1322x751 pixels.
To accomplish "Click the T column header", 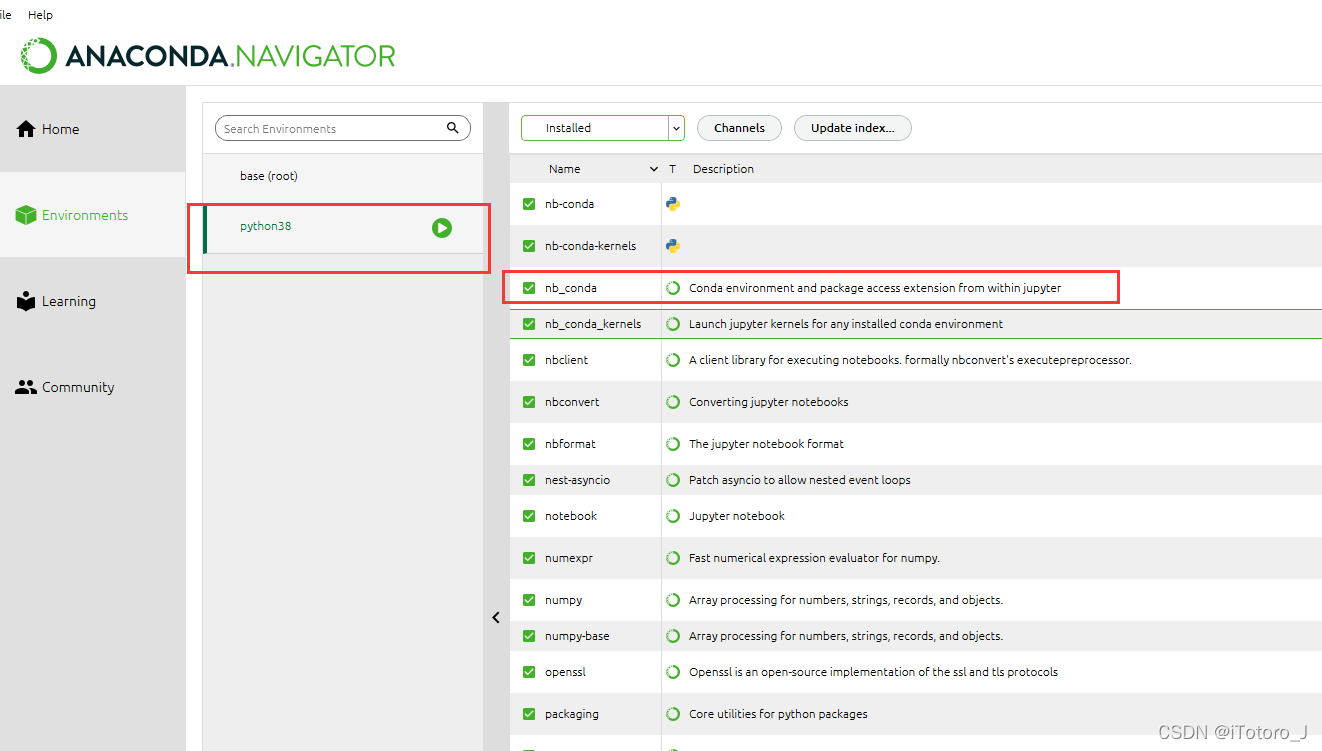I will click(672, 170).
